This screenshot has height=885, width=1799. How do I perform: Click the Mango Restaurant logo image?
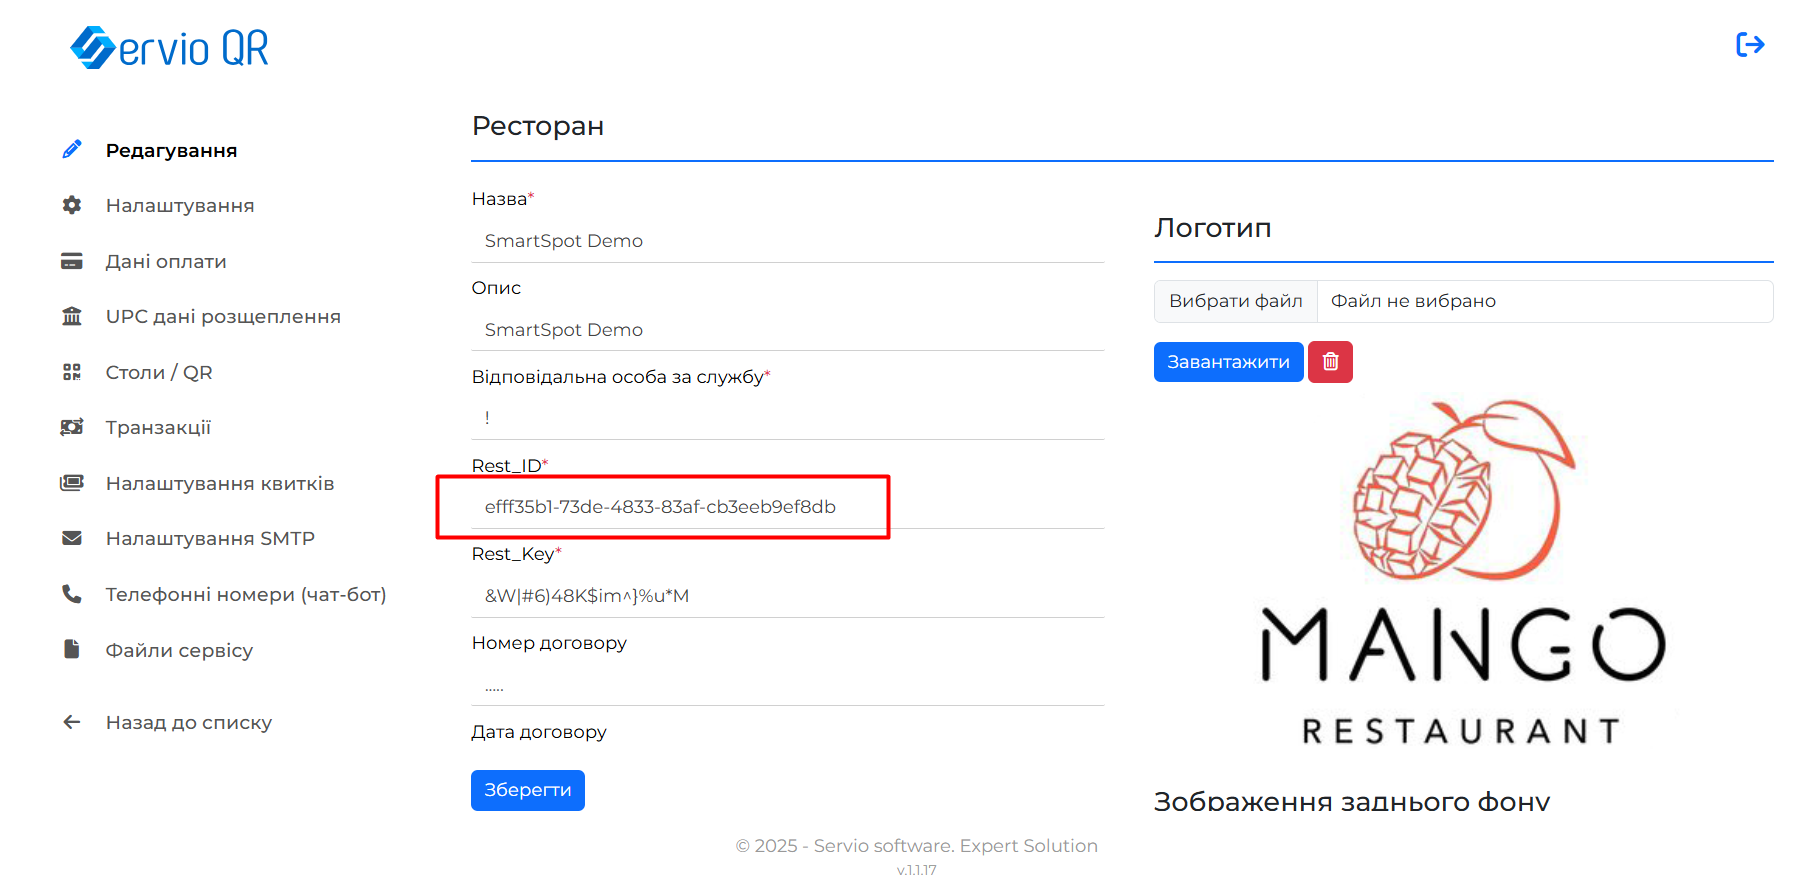click(x=1463, y=575)
